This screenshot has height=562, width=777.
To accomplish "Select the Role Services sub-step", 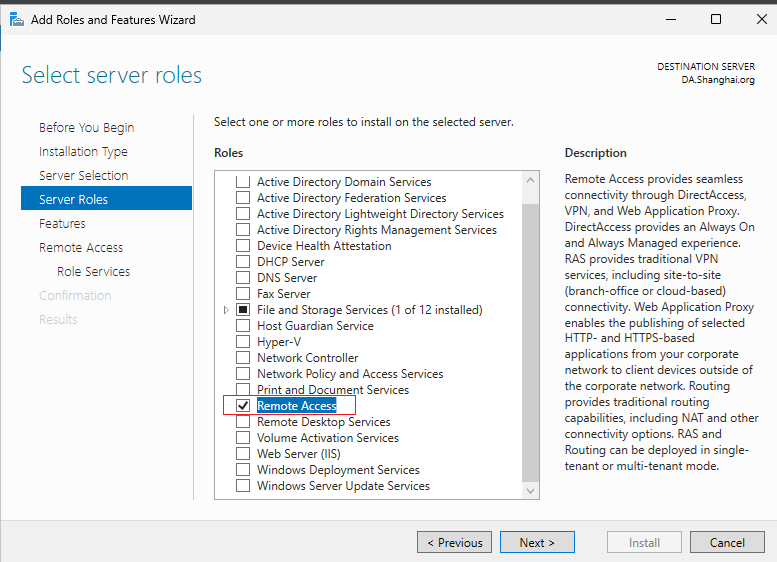I will 94,272.
